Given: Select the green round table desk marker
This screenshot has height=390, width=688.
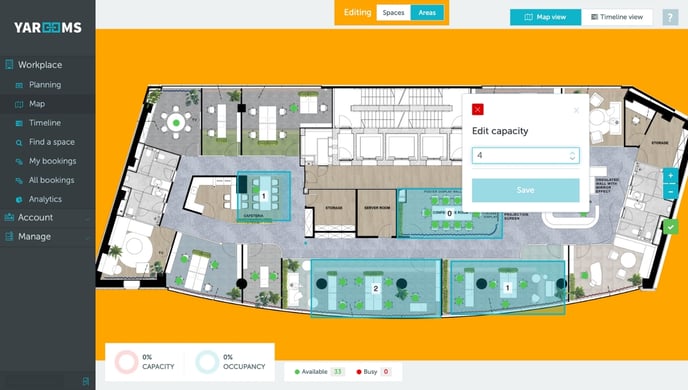Looking at the screenshot, I should point(176,123).
